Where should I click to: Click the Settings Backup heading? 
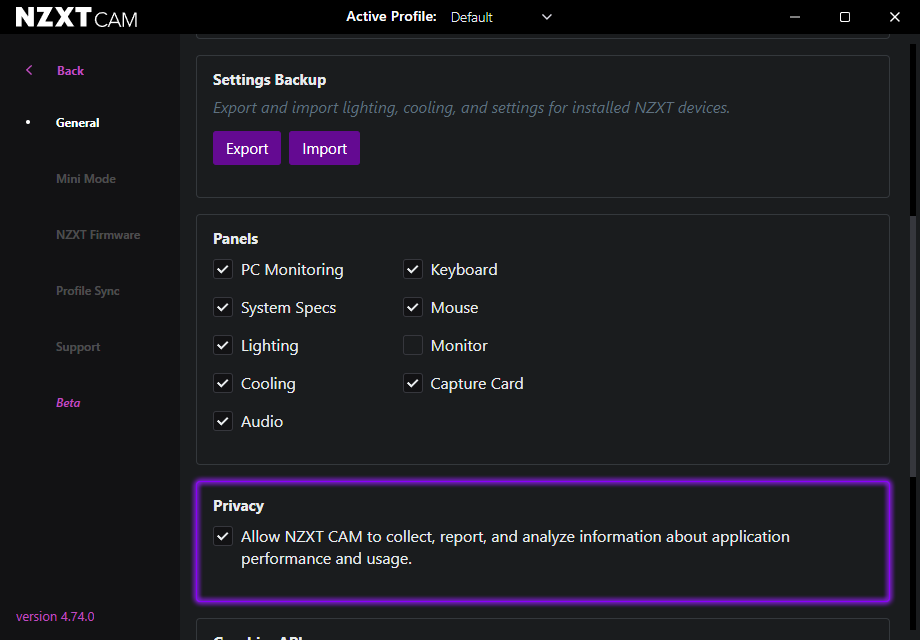point(269,80)
